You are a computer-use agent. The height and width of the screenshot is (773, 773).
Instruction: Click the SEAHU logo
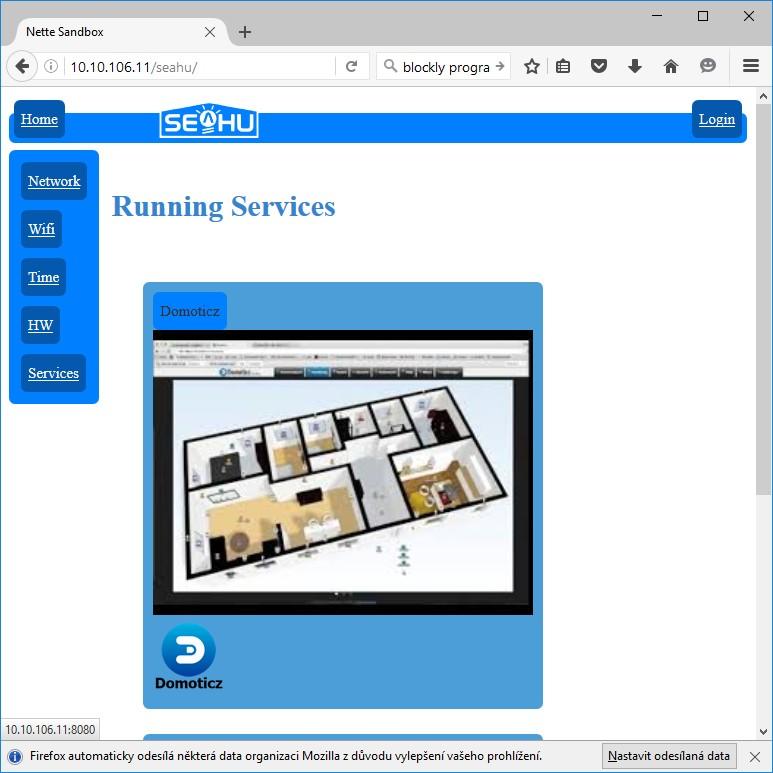point(209,121)
